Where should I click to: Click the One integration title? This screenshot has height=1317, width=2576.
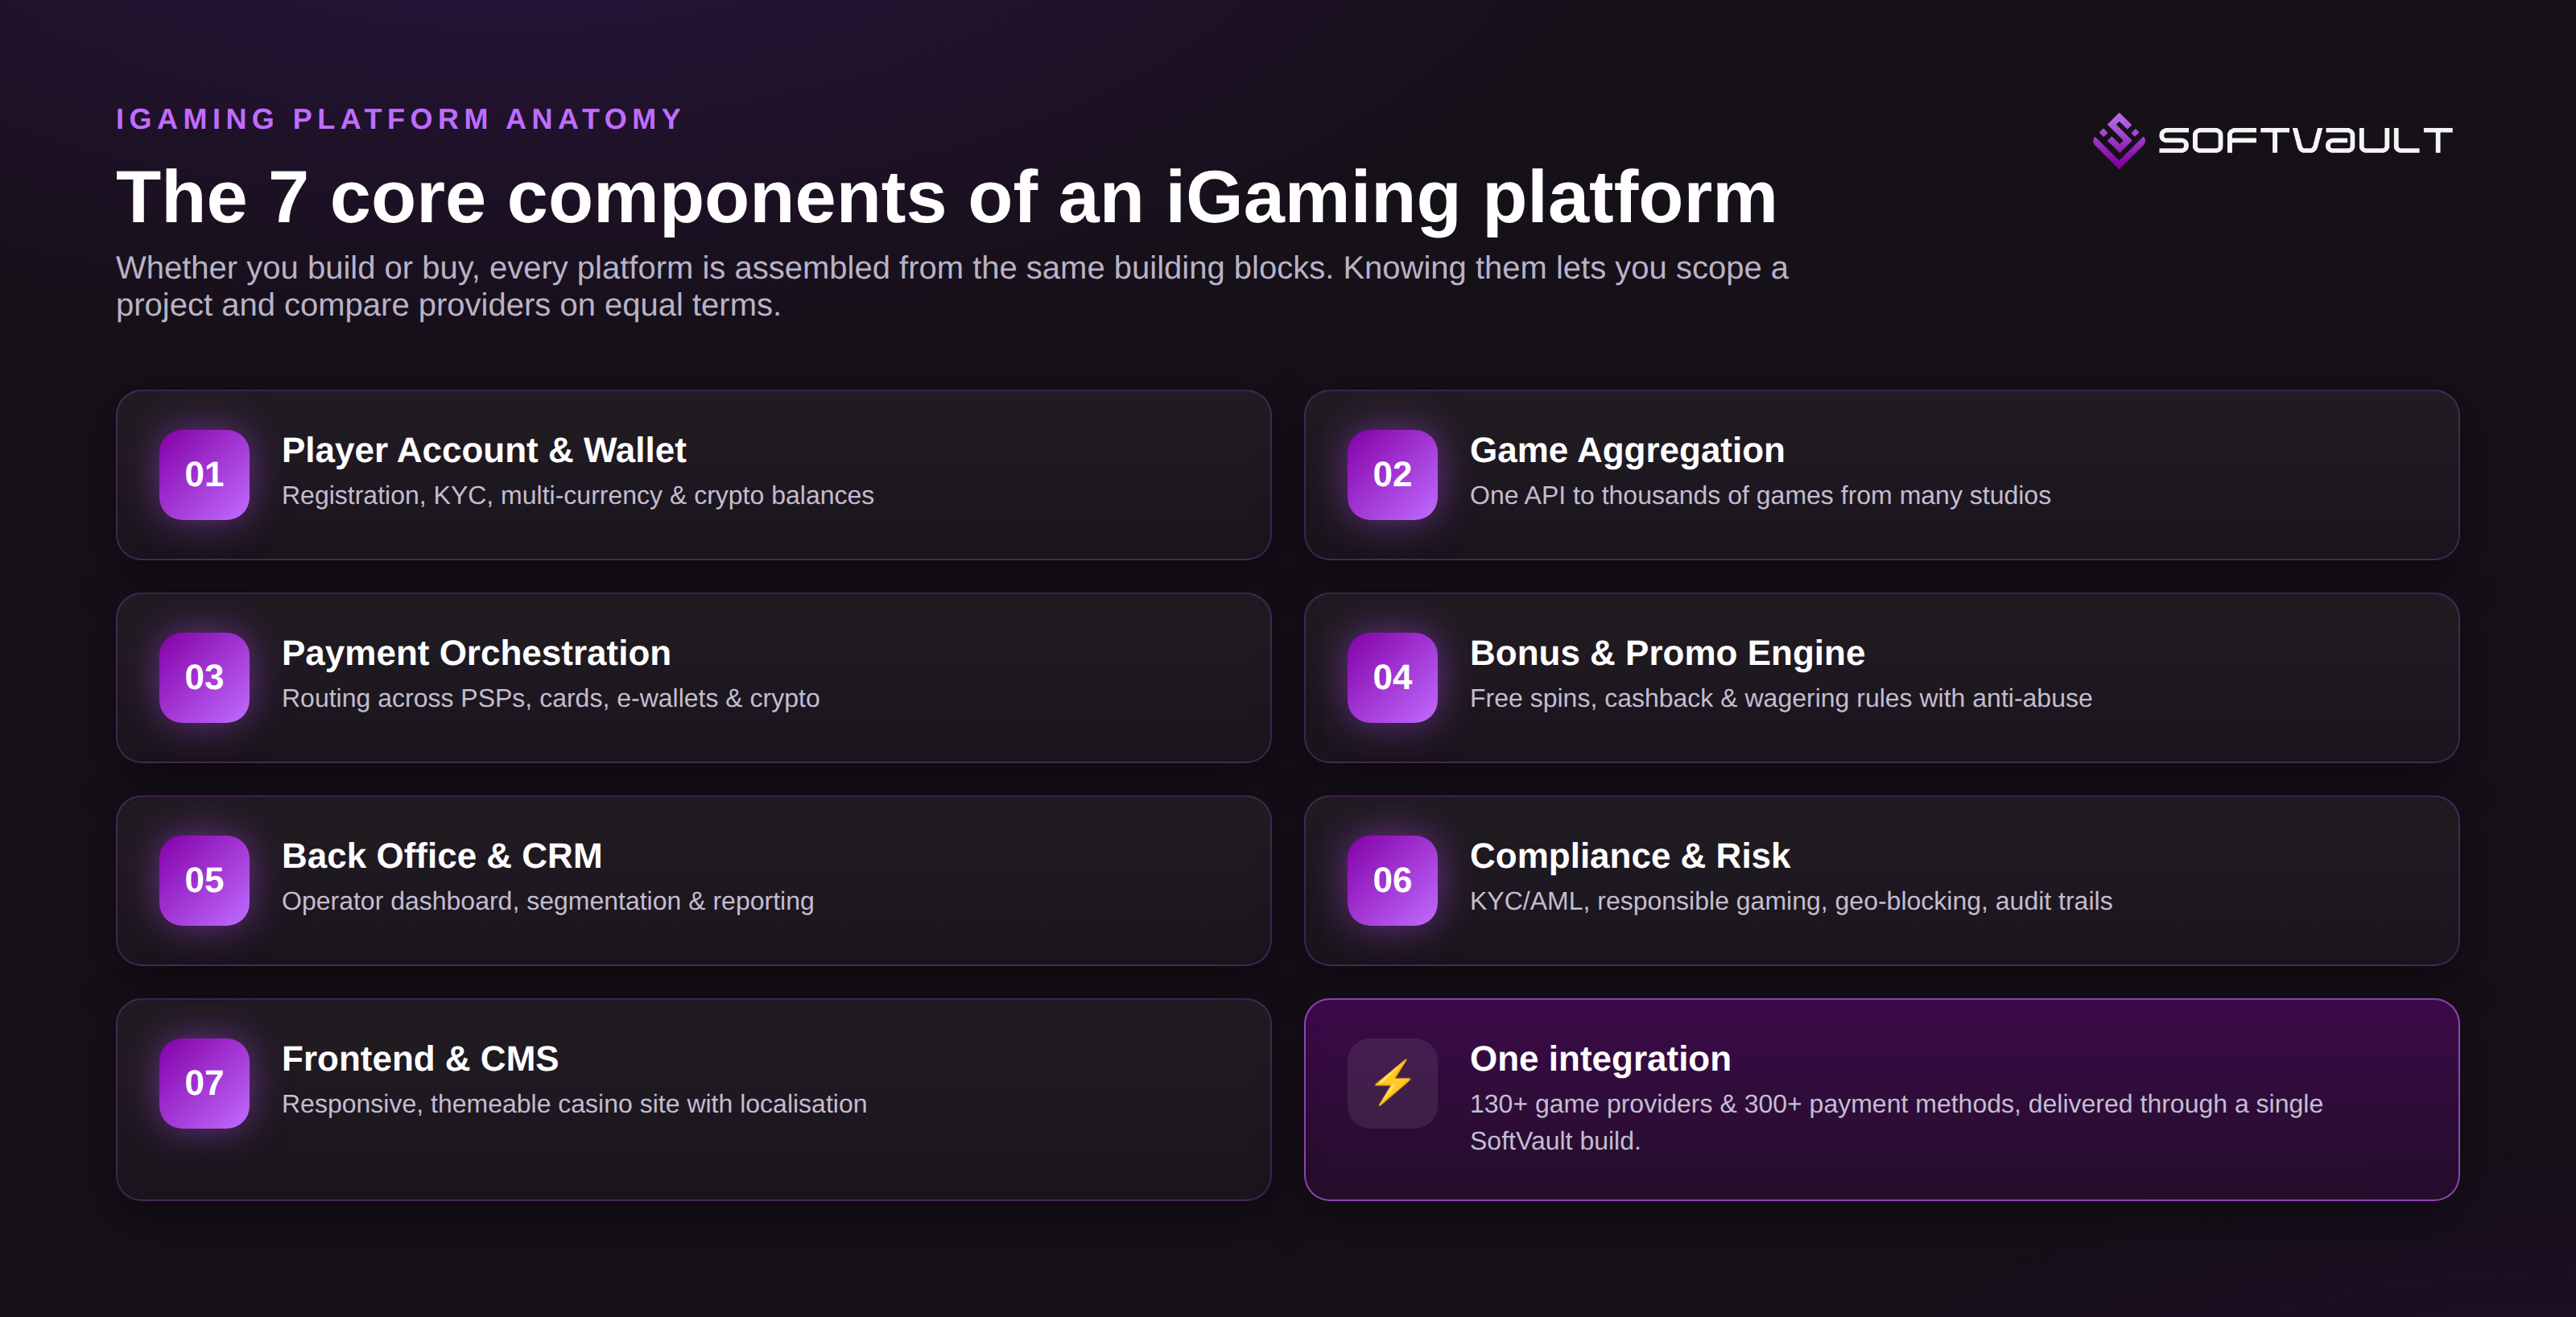pyautogui.click(x=1600, y=1059)
